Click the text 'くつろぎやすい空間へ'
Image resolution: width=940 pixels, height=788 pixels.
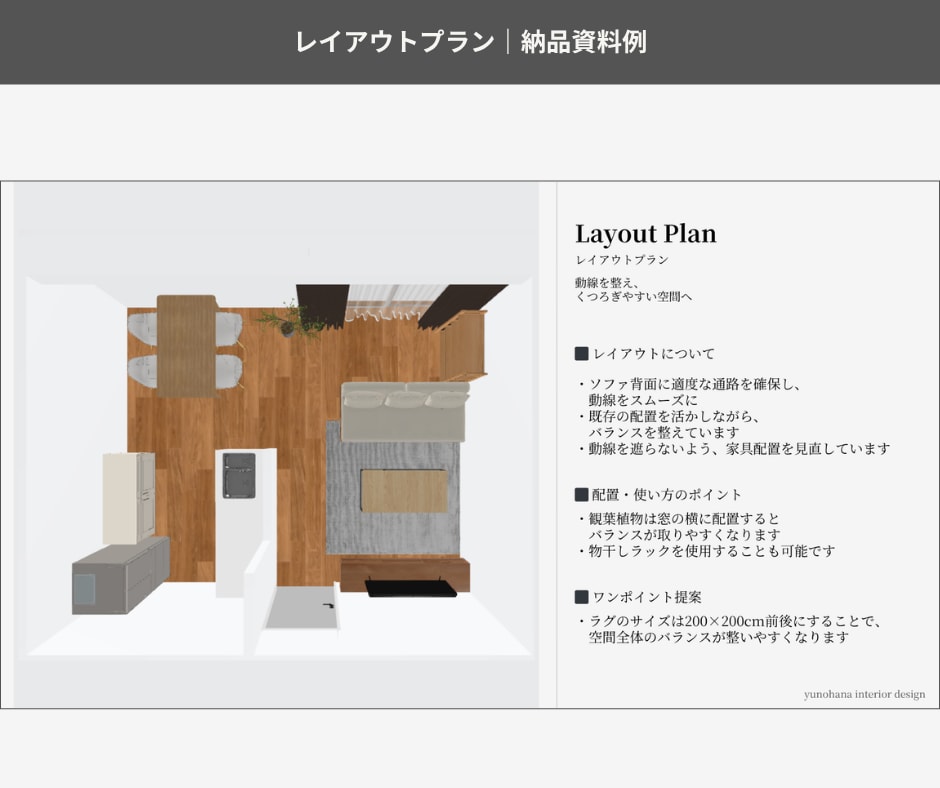pos(634,296)
